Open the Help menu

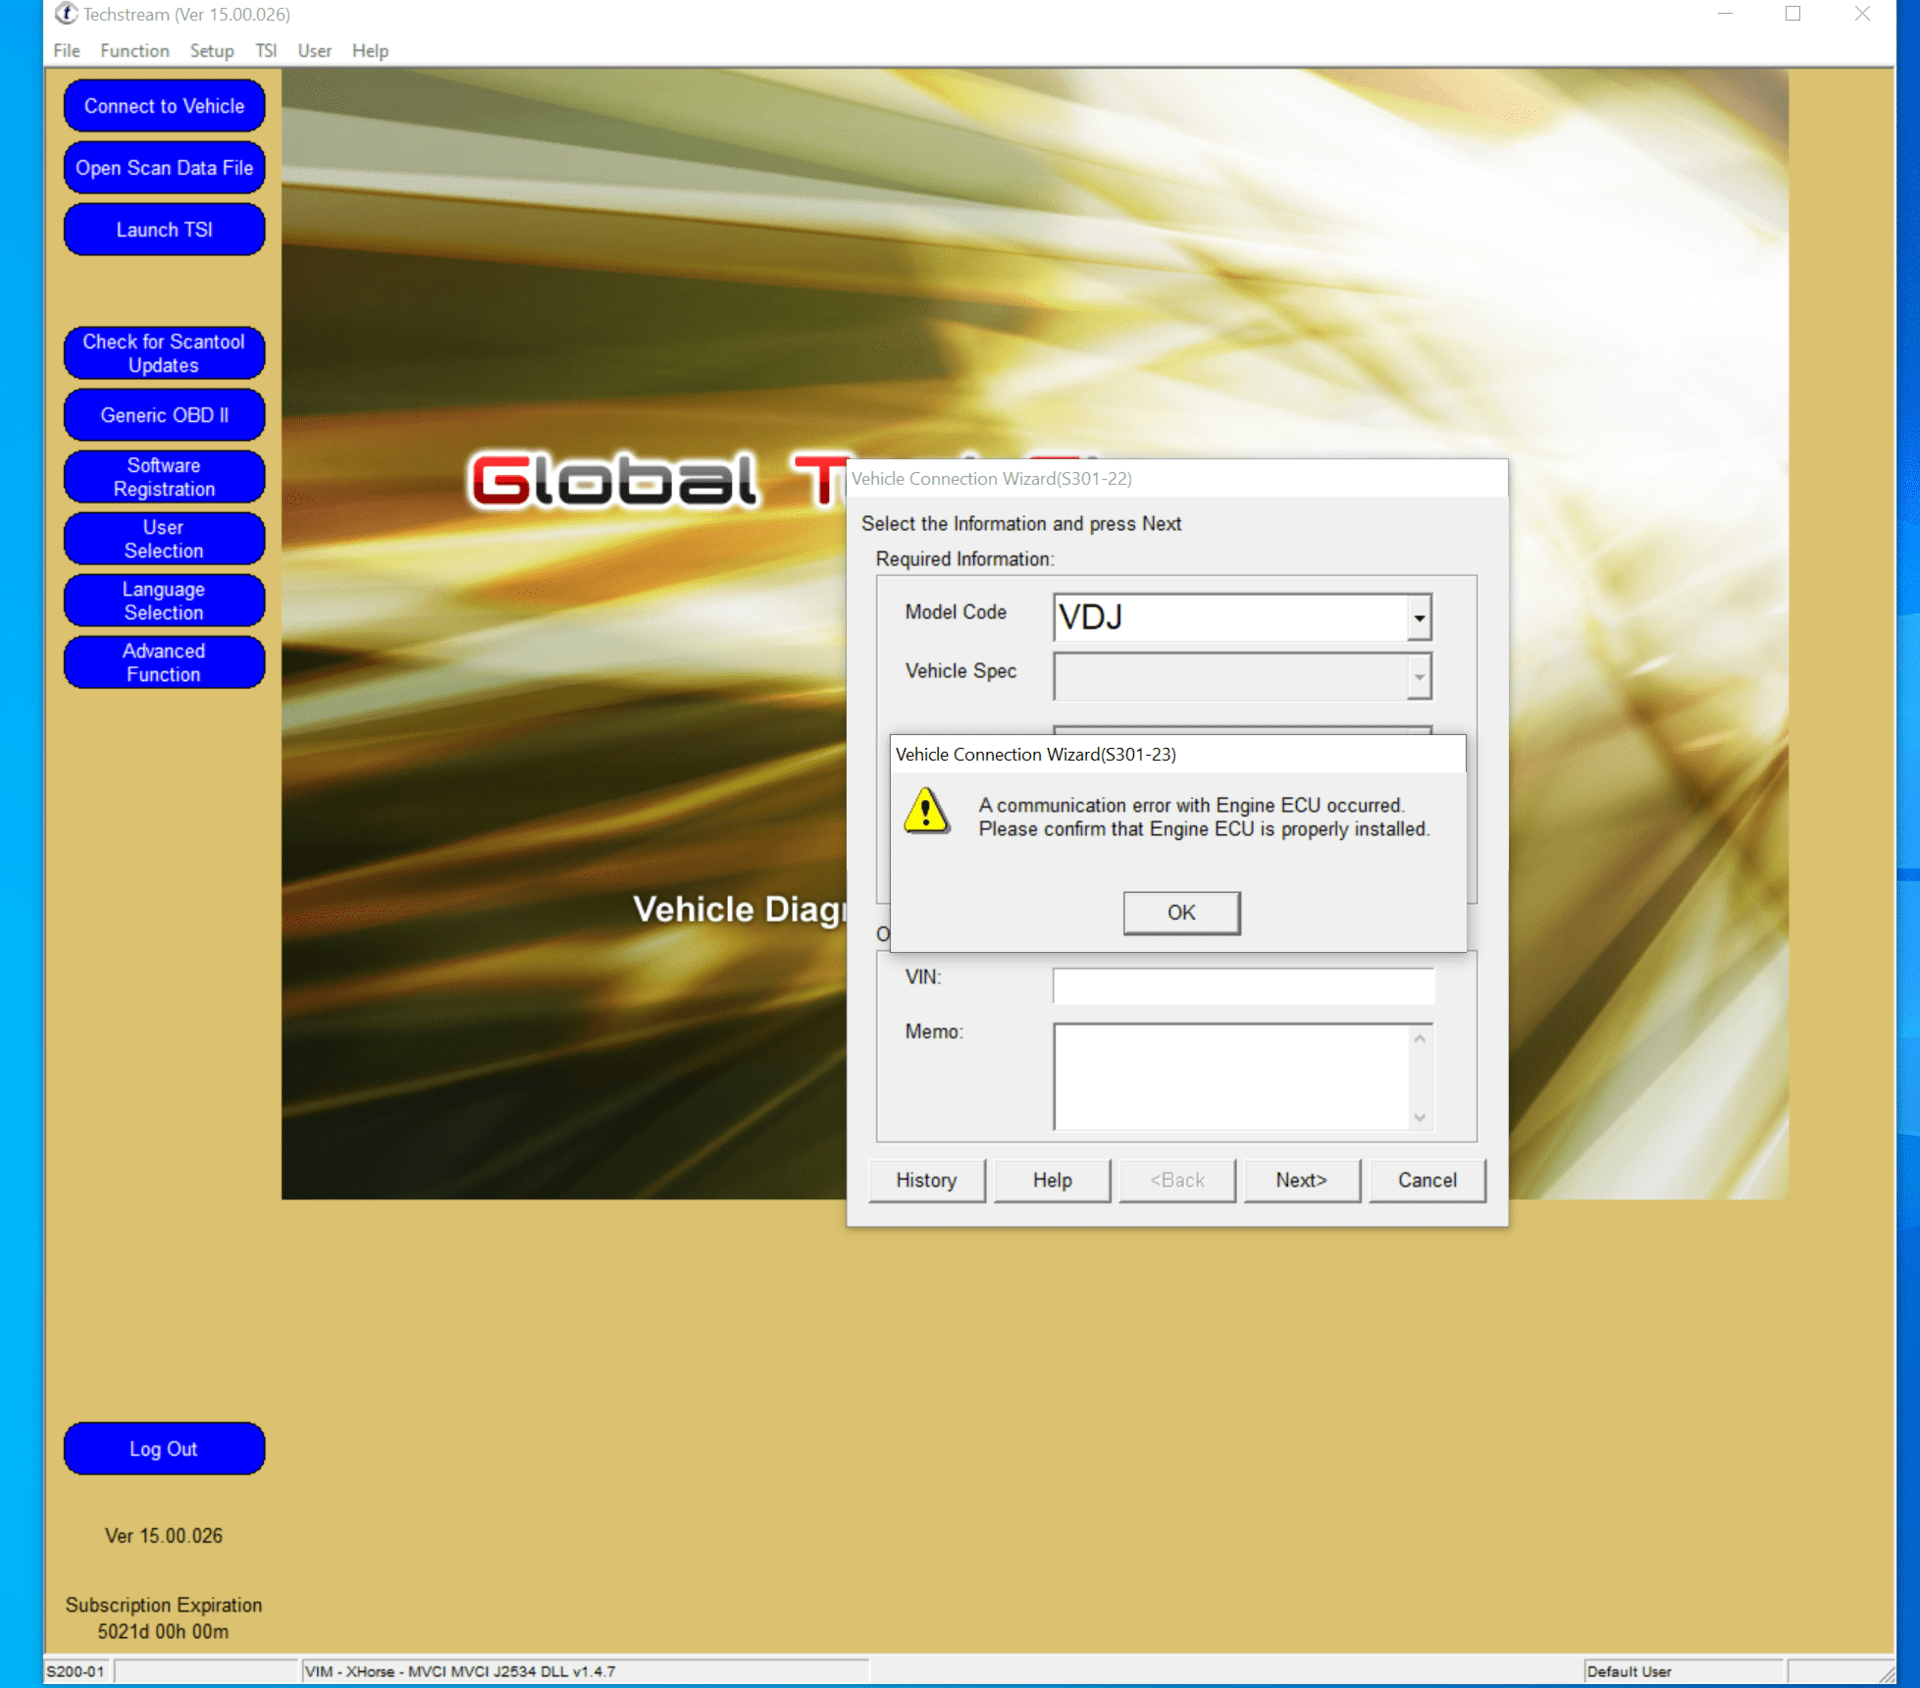(370, 50)
